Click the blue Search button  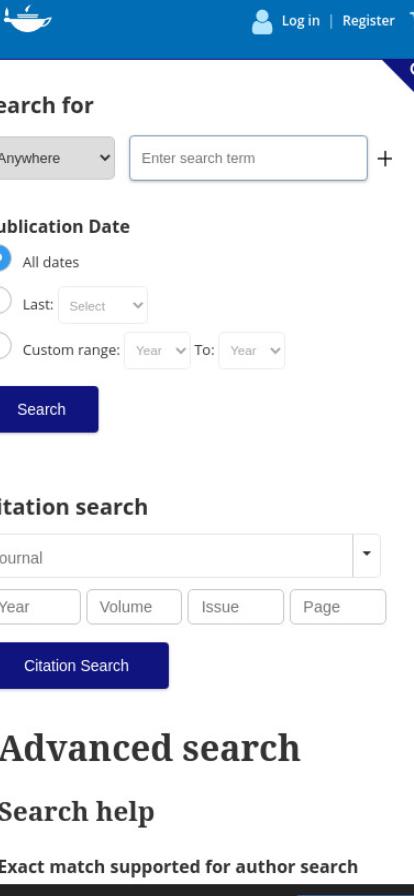tap(48, 409)
